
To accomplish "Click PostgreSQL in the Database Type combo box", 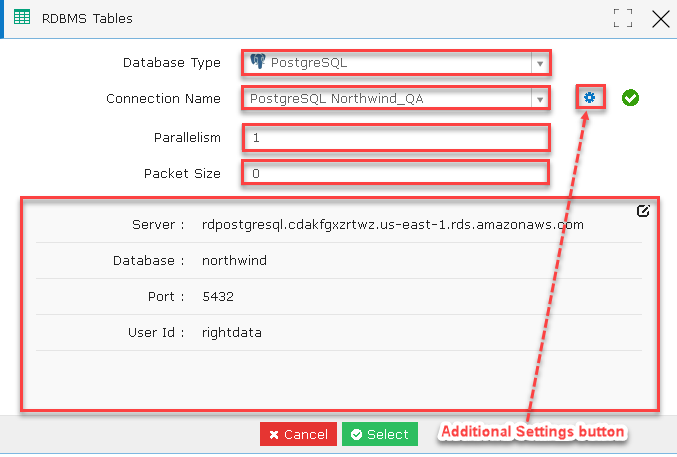I will pyautogui.click(x=396, y=63).
